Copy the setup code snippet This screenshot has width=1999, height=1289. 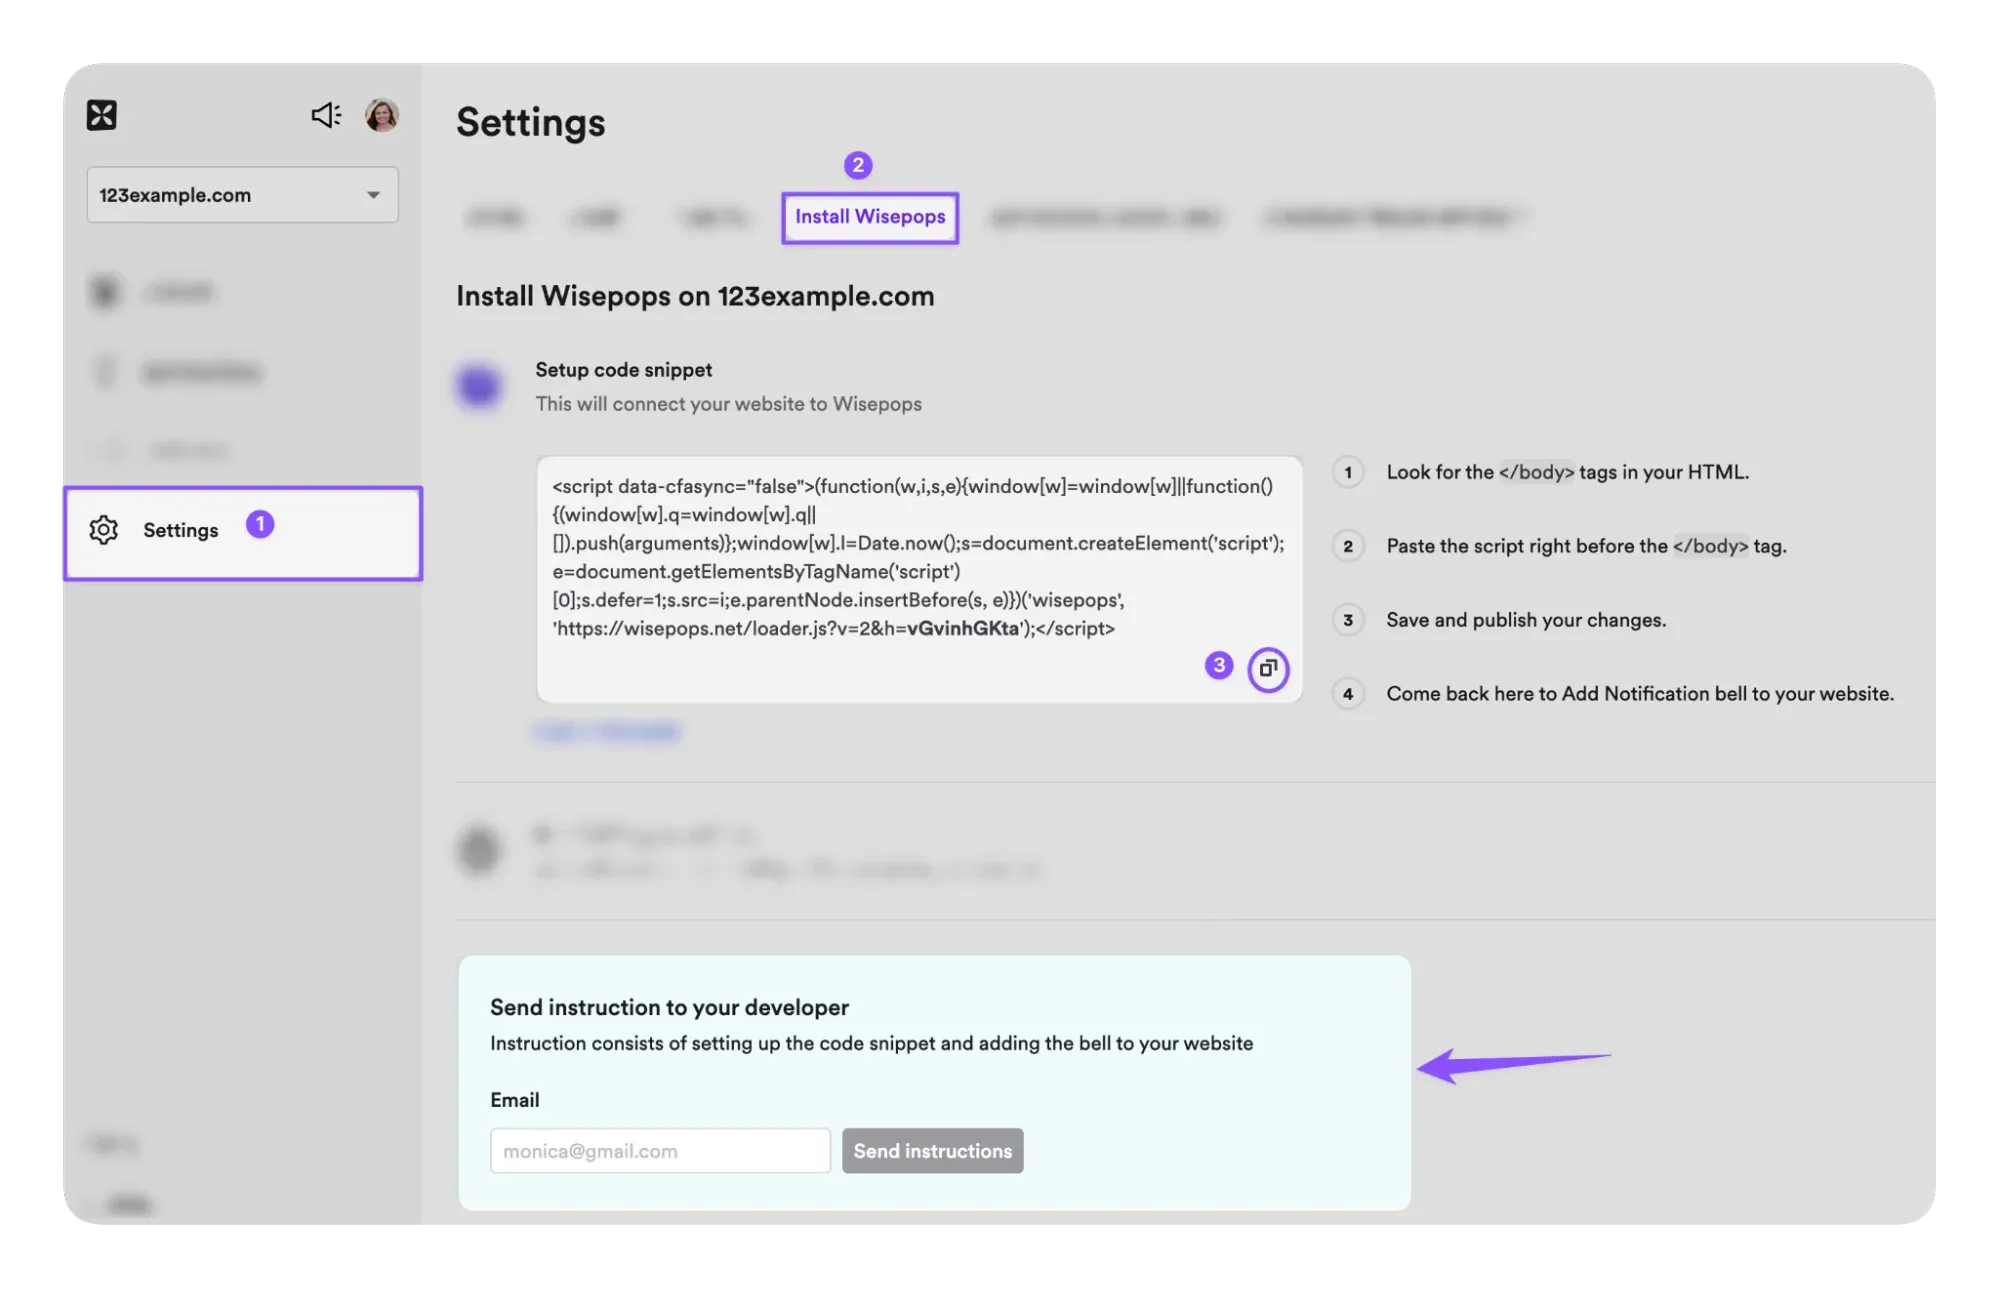pos(1268,670)
